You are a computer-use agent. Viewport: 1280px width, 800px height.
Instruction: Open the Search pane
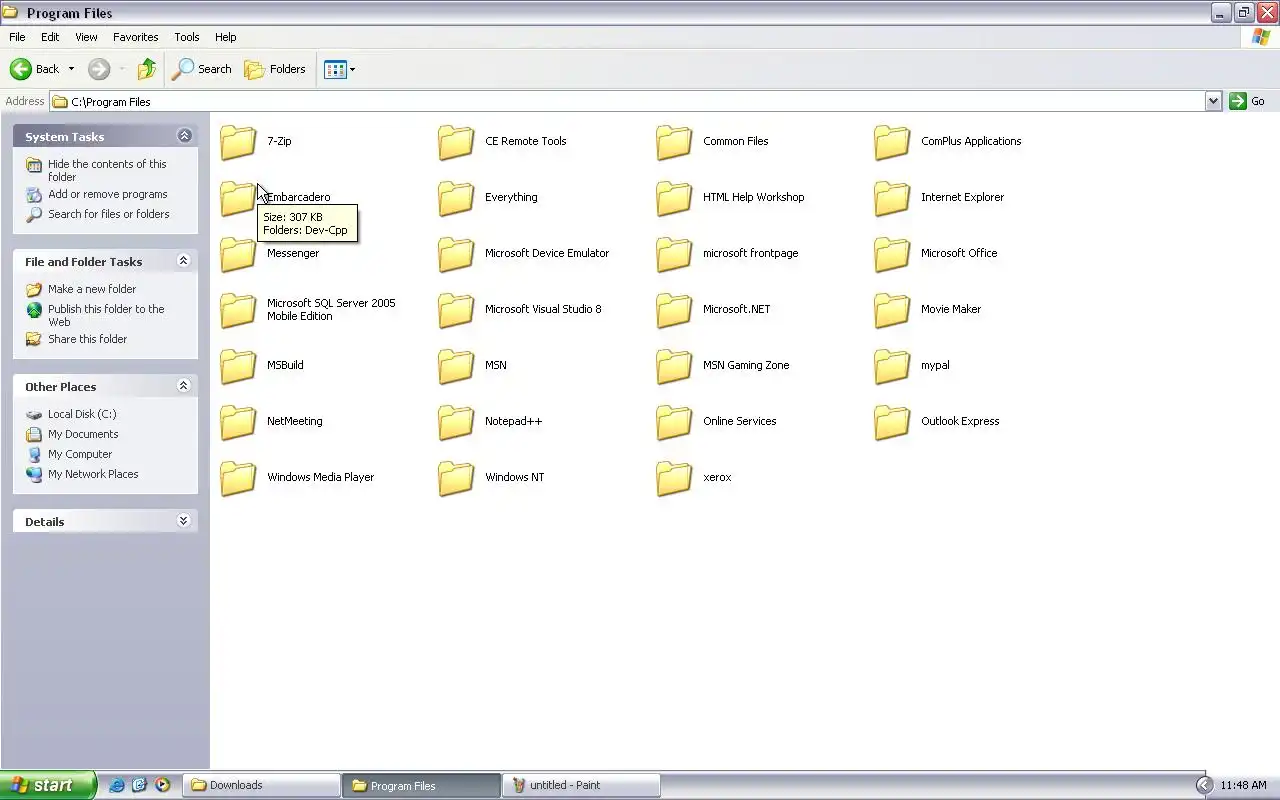click(x=201, y=69)
